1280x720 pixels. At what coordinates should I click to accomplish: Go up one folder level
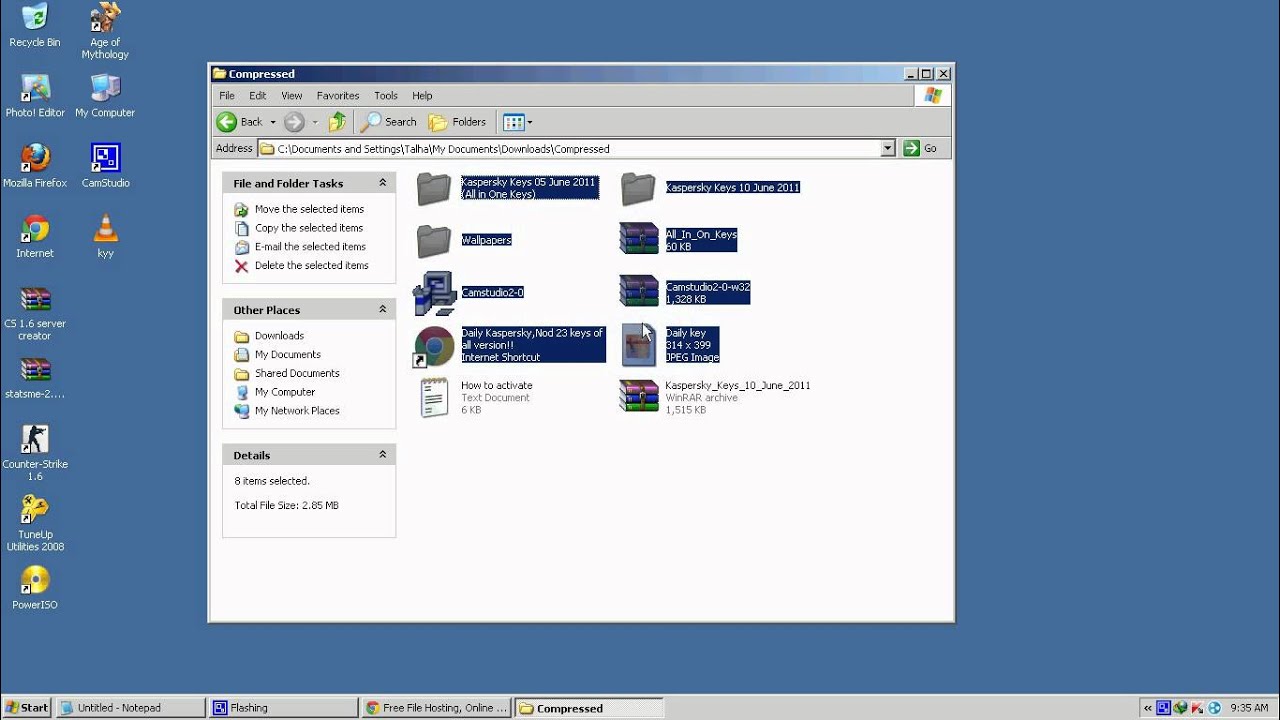(x=337, y=122)
